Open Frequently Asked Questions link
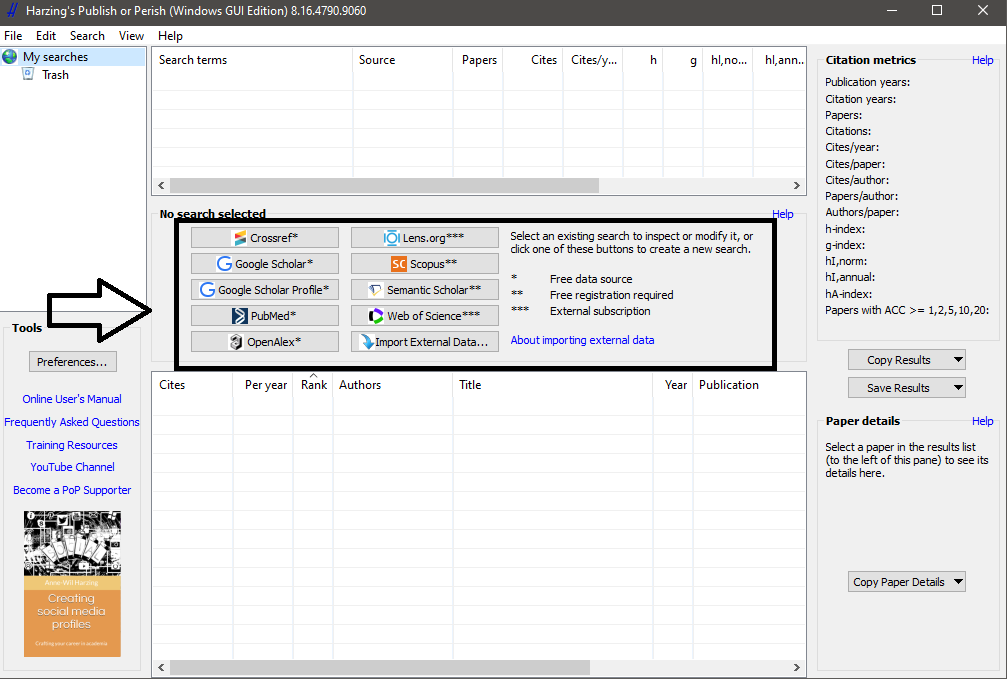 [x=72, y=422]
